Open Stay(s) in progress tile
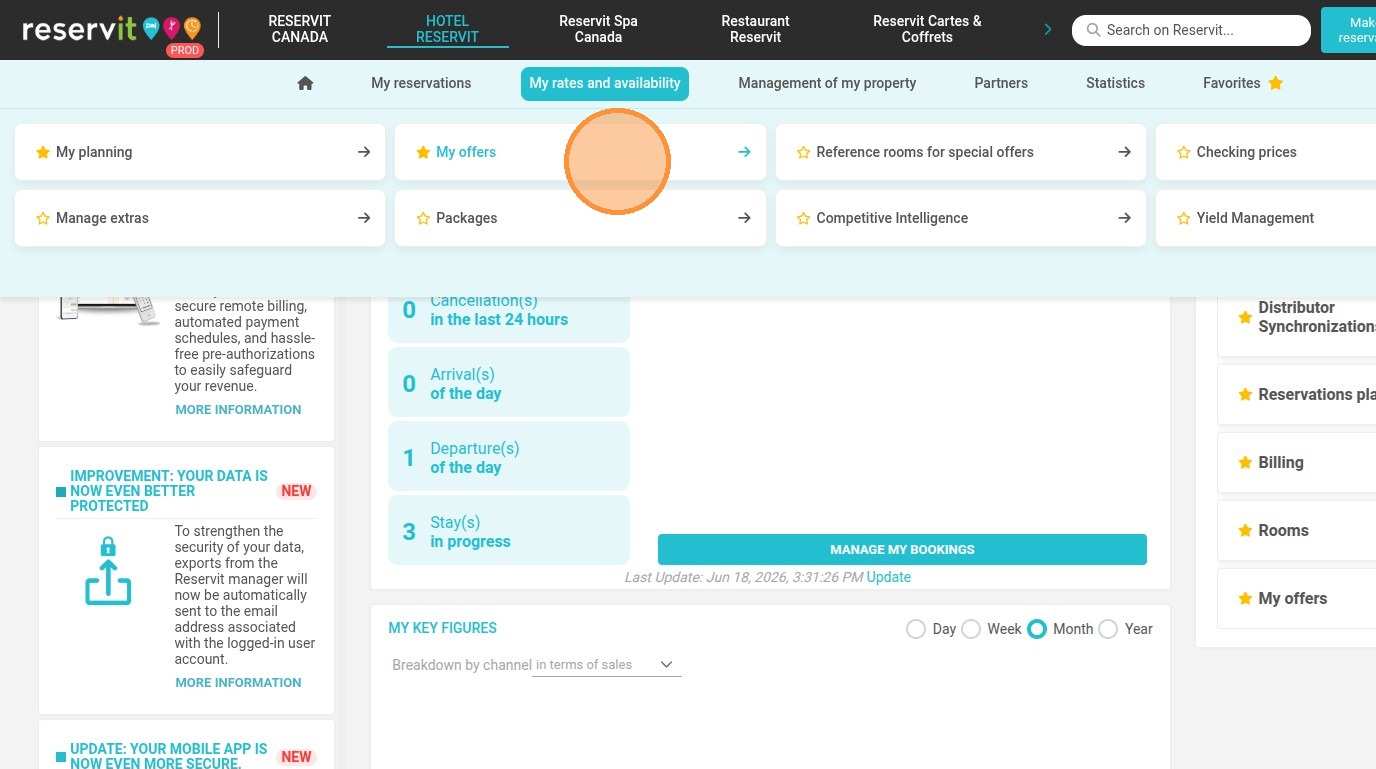 (509, 531)
